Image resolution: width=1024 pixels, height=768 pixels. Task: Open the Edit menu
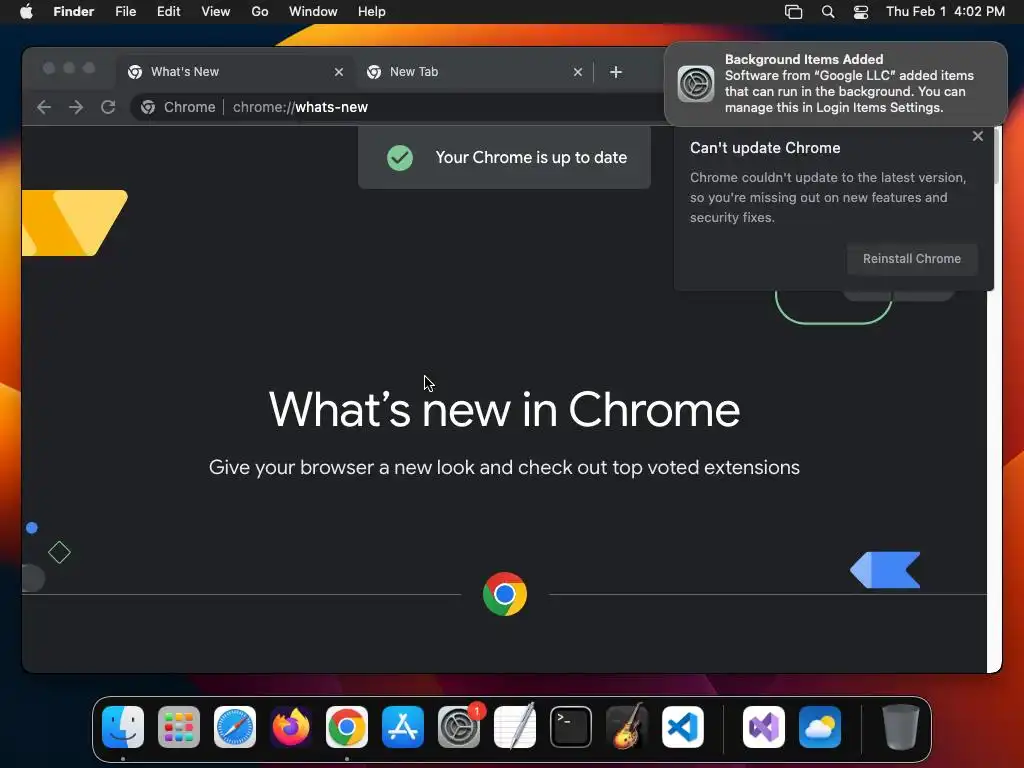pyautogui.click(x=168, y=12)
